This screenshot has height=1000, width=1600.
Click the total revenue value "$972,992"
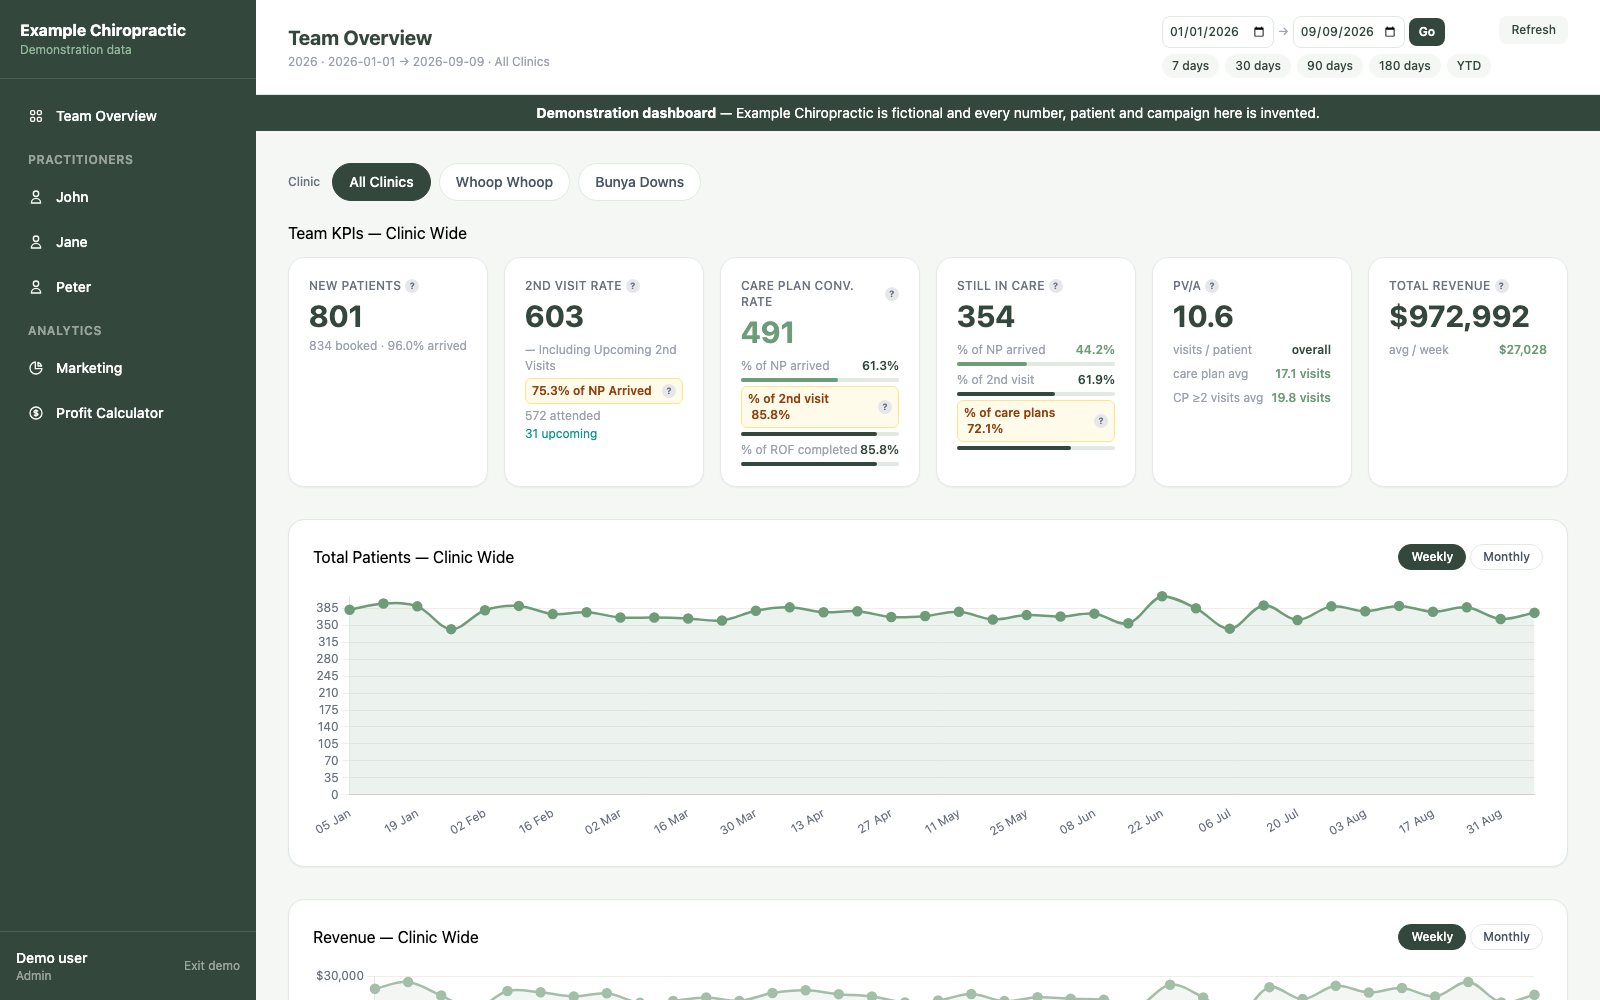click(1459, 317)
